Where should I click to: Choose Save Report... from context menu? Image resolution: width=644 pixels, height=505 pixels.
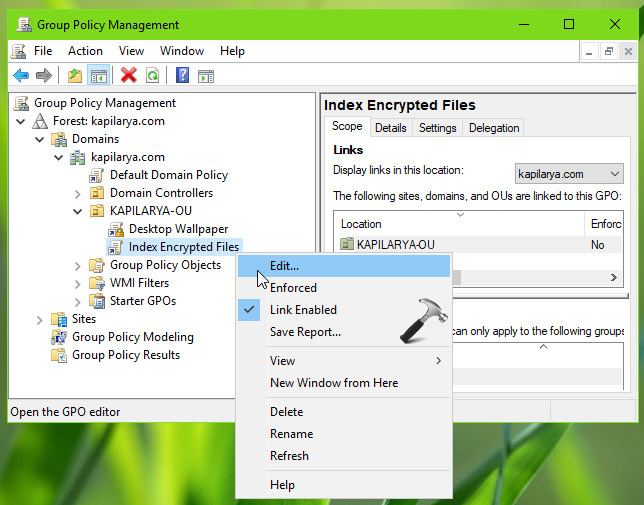point(344,332)
